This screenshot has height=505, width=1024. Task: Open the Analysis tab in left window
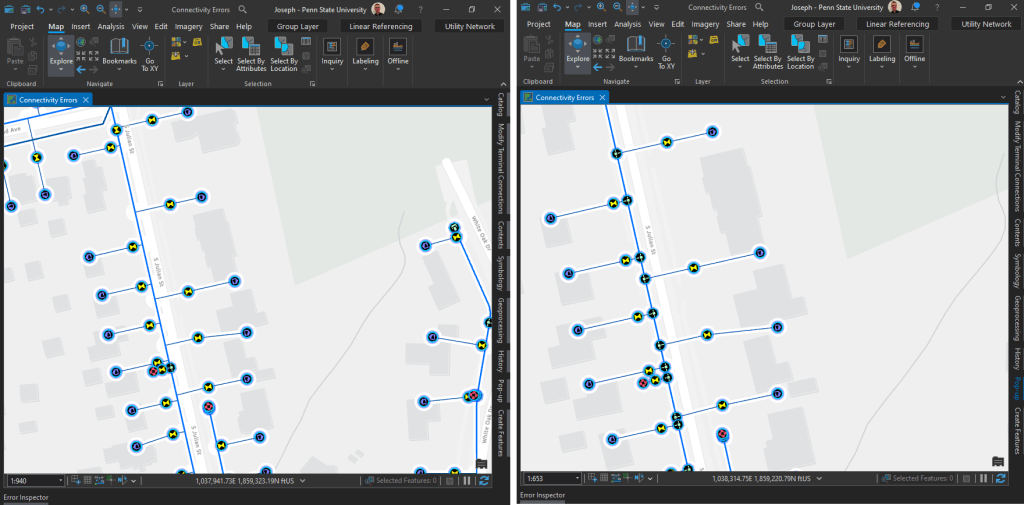click(x=111, y=25)
